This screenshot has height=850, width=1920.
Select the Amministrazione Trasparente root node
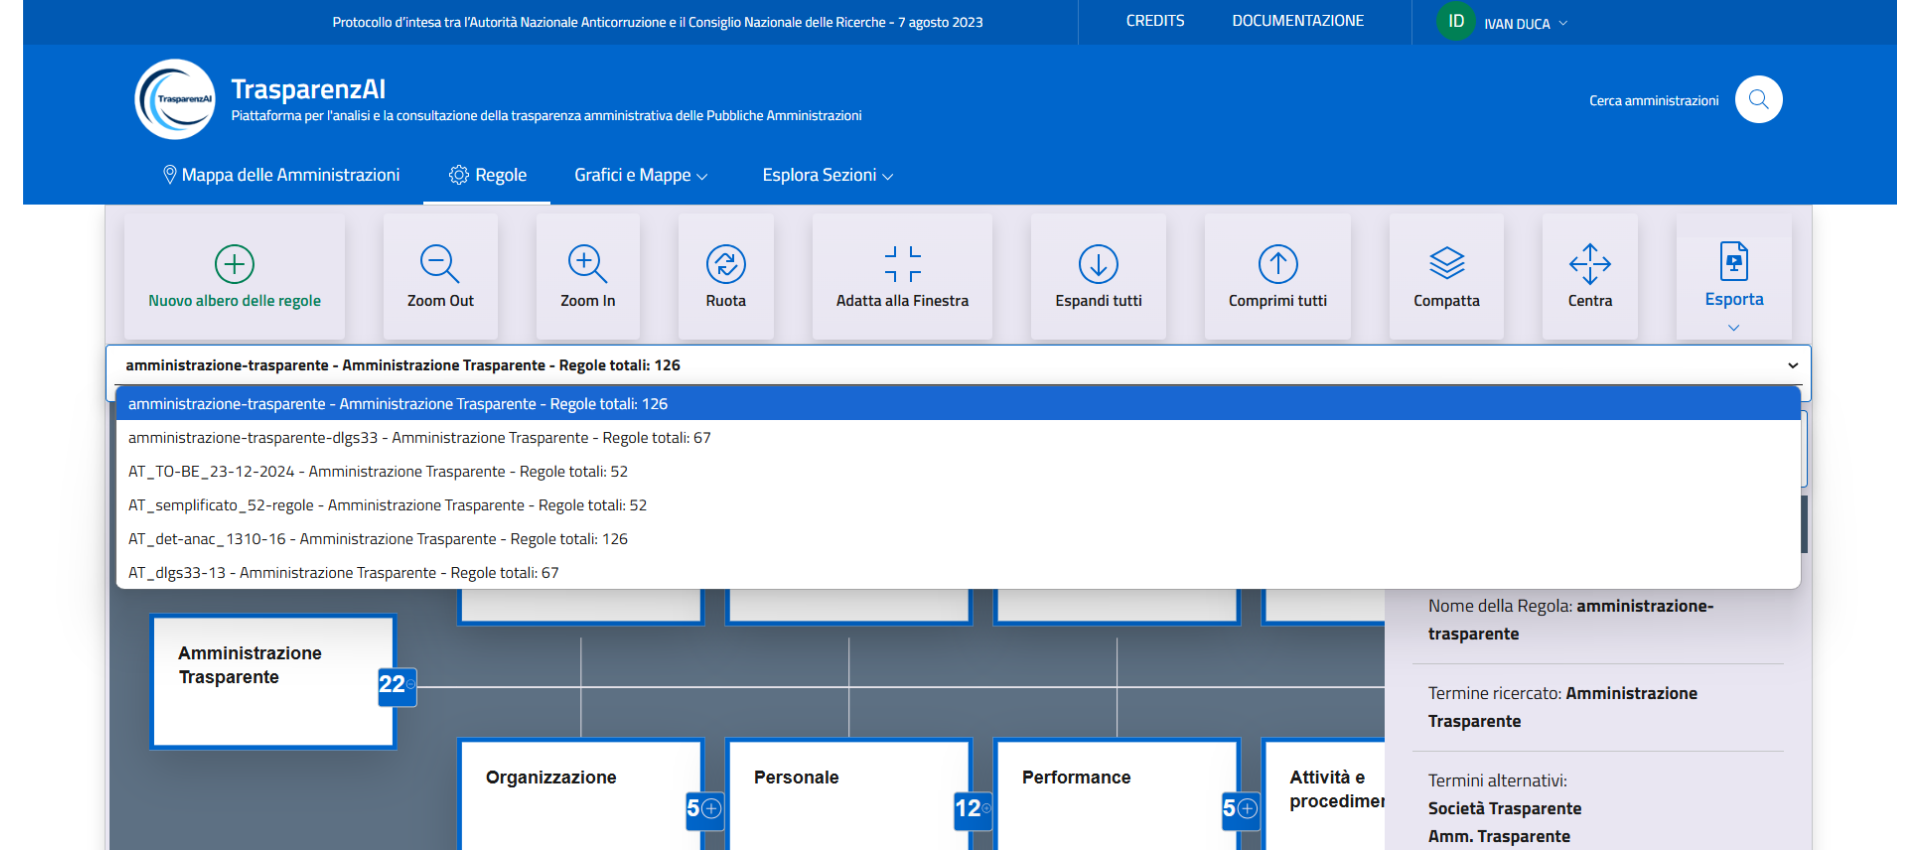(273, 681)
